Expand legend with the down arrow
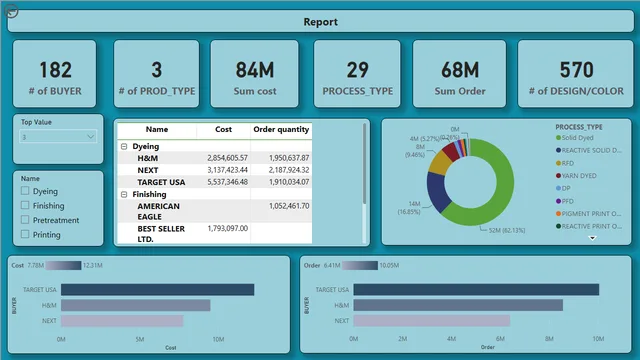The height and width of the screenshot is (360, 640). (x=592, y=238)
